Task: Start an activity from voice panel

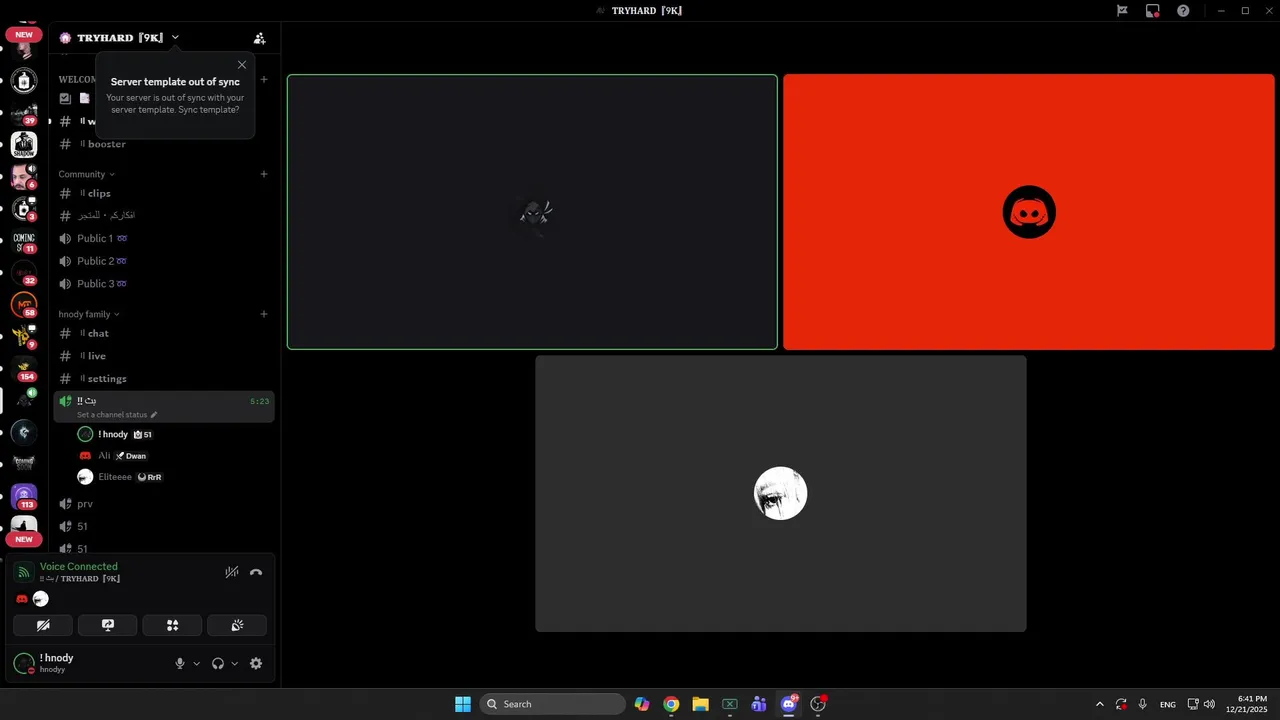Action: (x=172, y=625)
